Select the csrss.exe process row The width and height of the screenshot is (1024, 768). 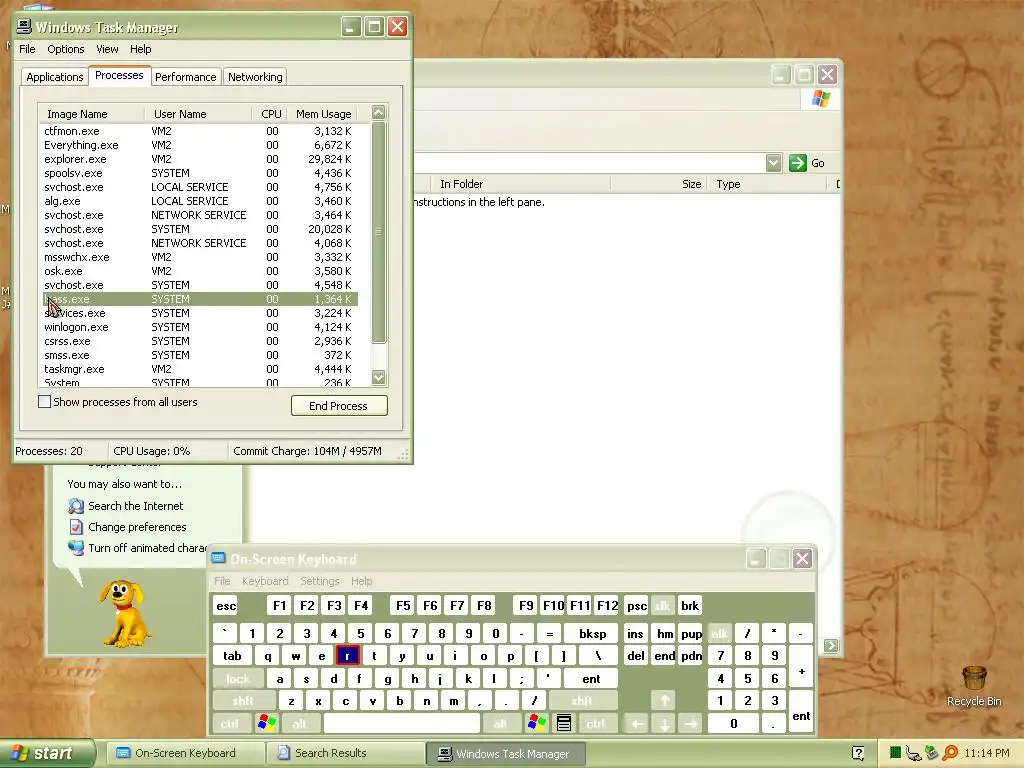tap(198, 341)
